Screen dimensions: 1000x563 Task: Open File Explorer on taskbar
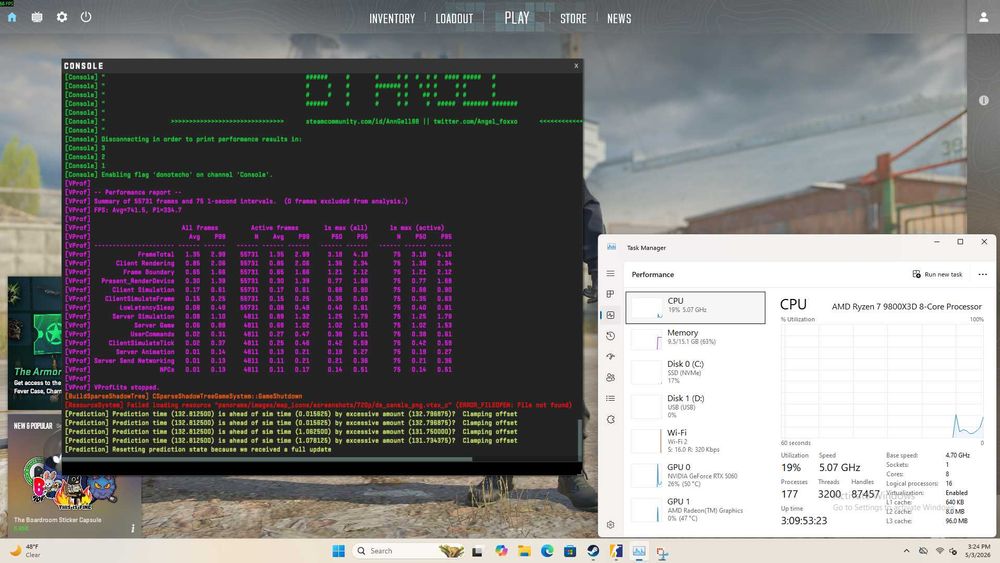tap(524, 551)
